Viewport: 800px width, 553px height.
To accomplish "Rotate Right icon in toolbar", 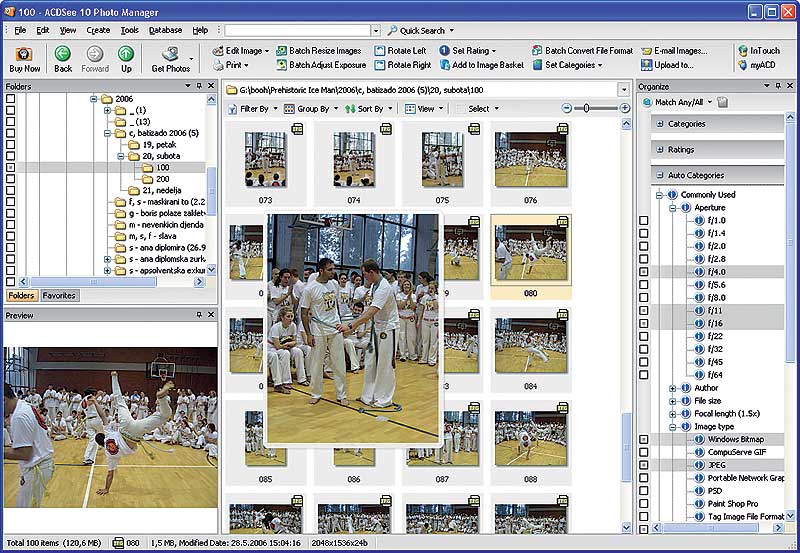I will pyautogui.click(x=380, y=65).
